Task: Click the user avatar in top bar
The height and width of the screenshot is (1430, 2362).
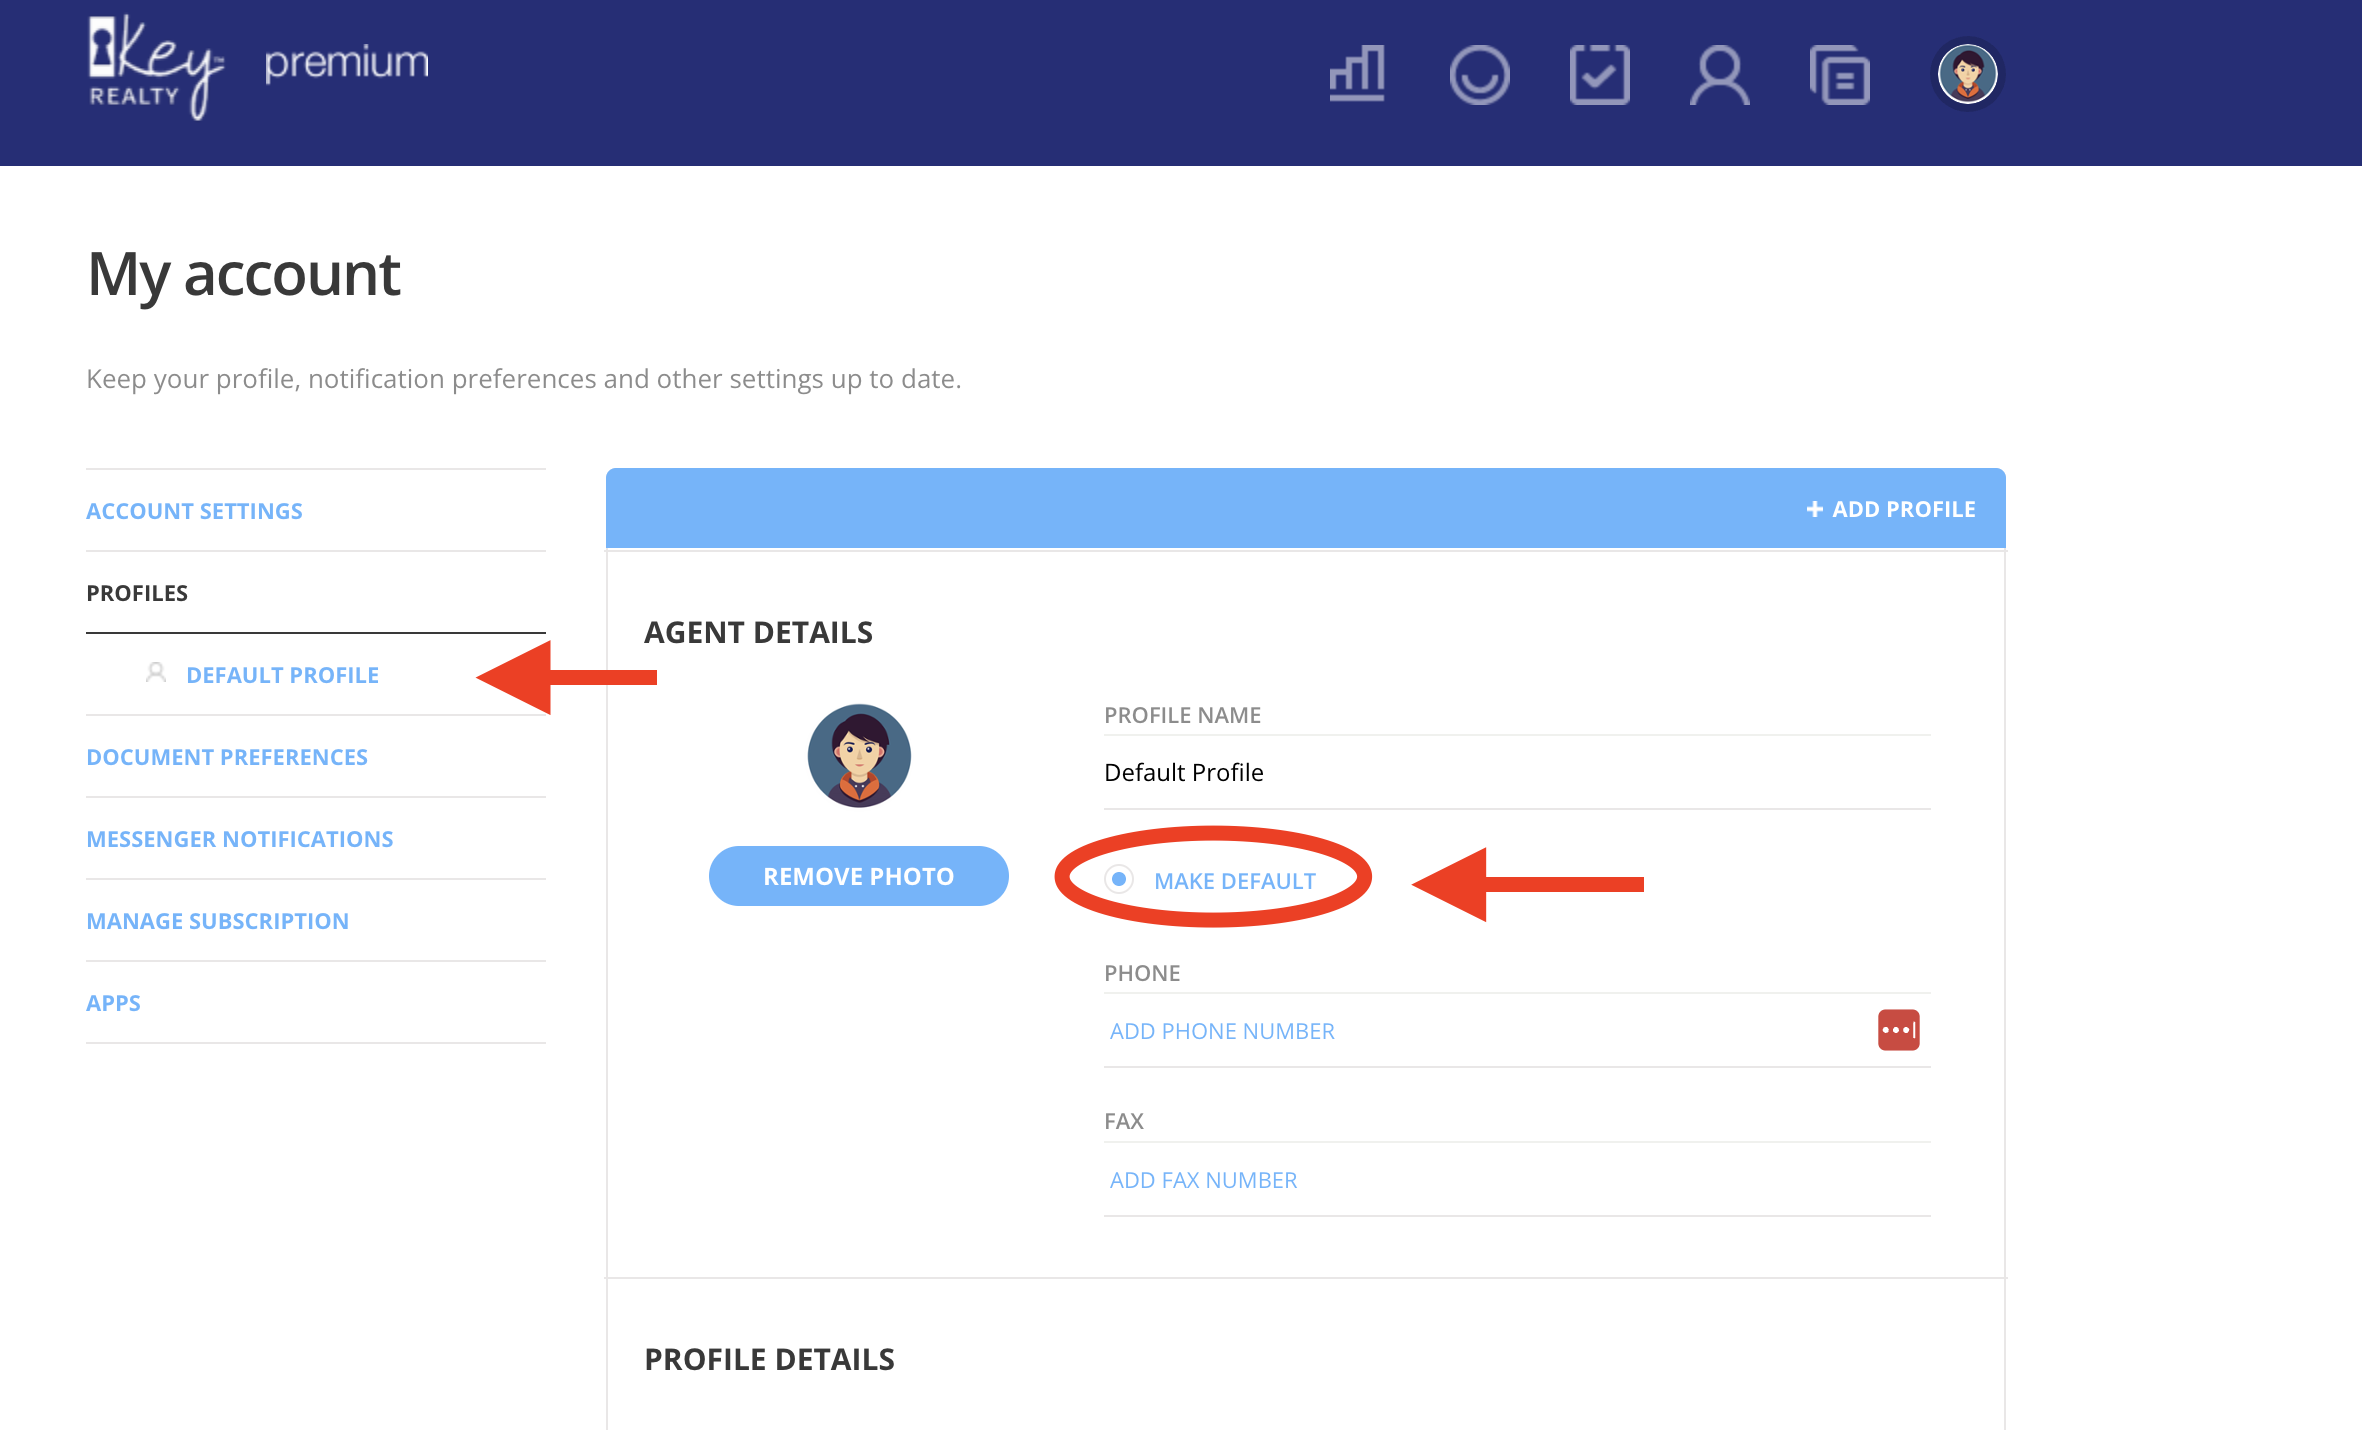Action: pos(1967,74)
